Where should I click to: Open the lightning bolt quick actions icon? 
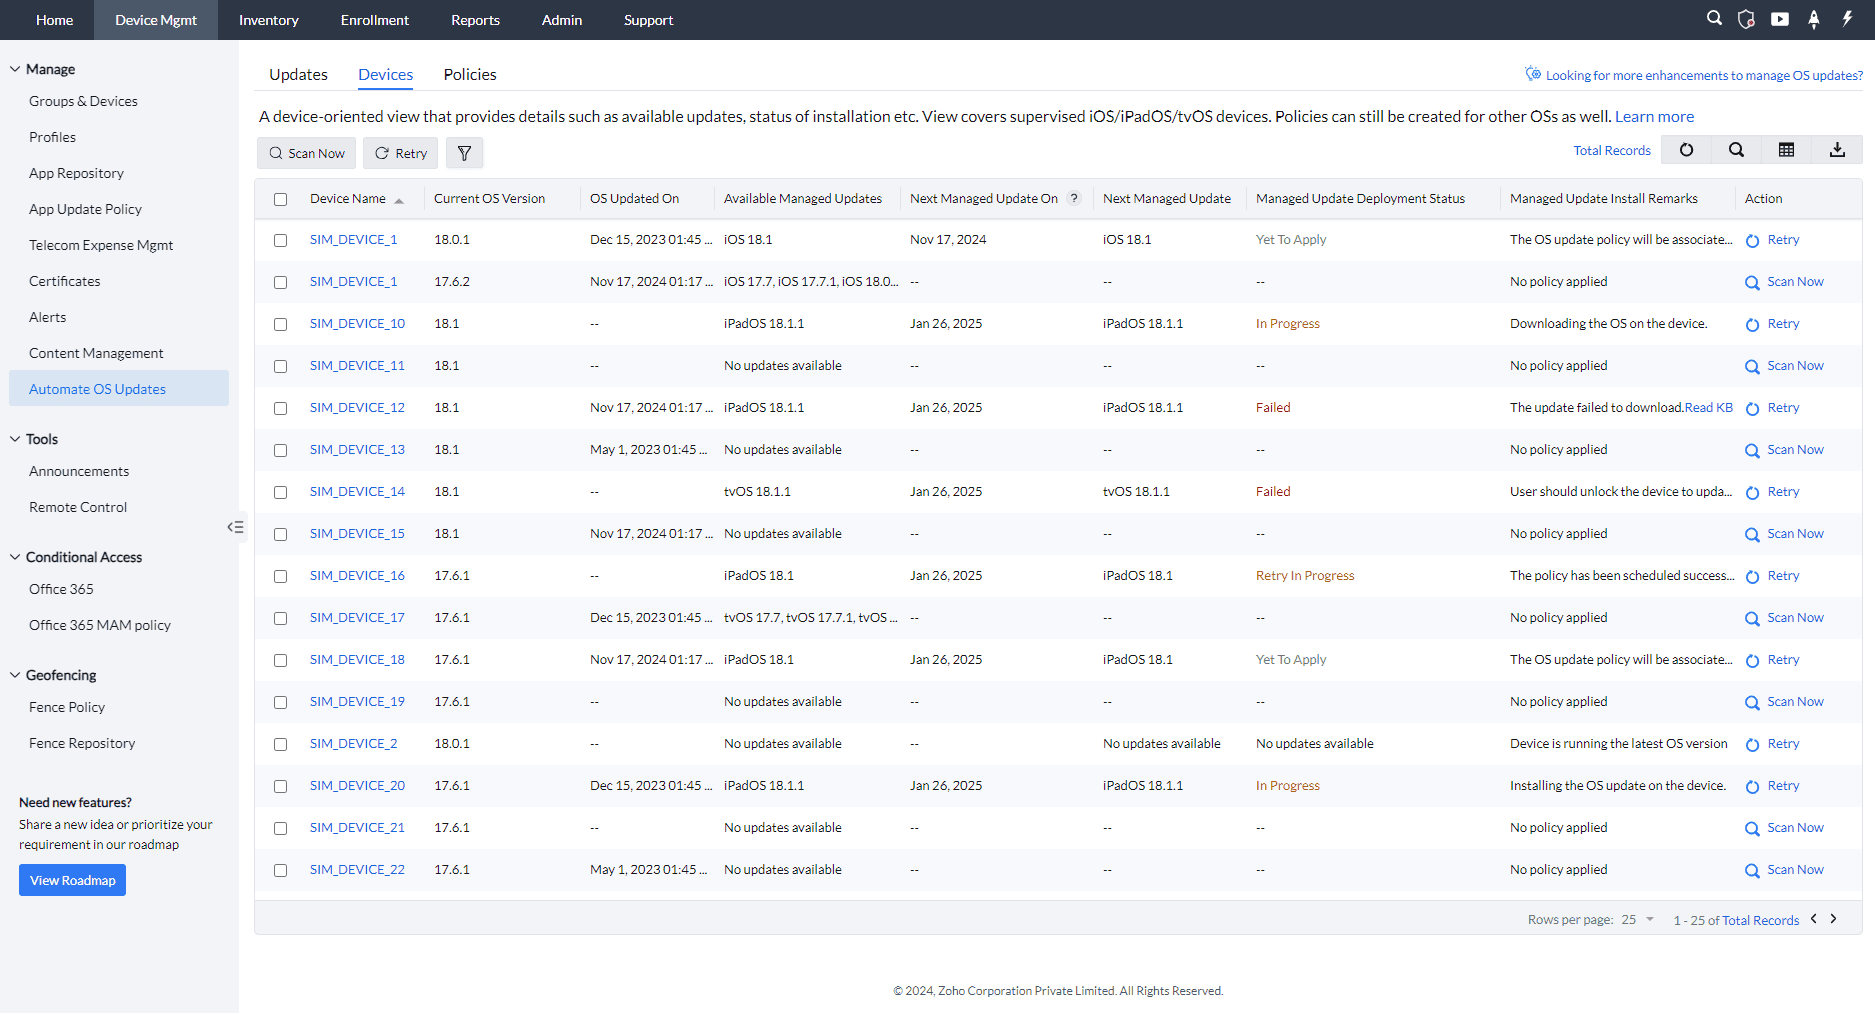[x=1847, y=19]
